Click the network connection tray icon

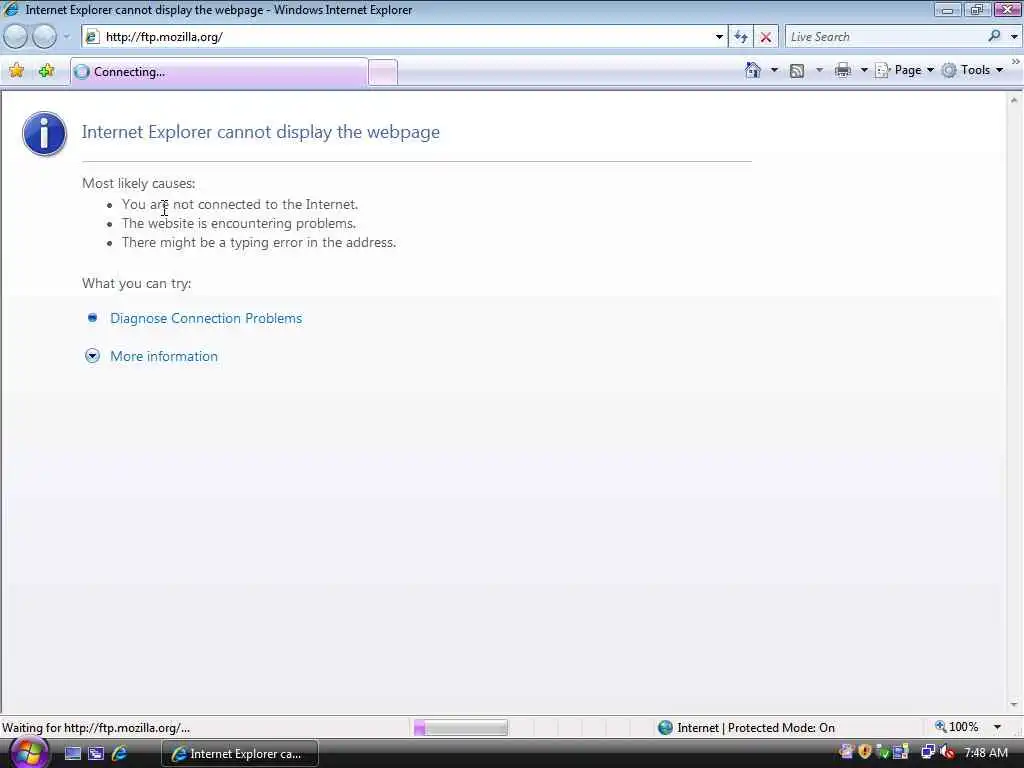click(928, 752)
